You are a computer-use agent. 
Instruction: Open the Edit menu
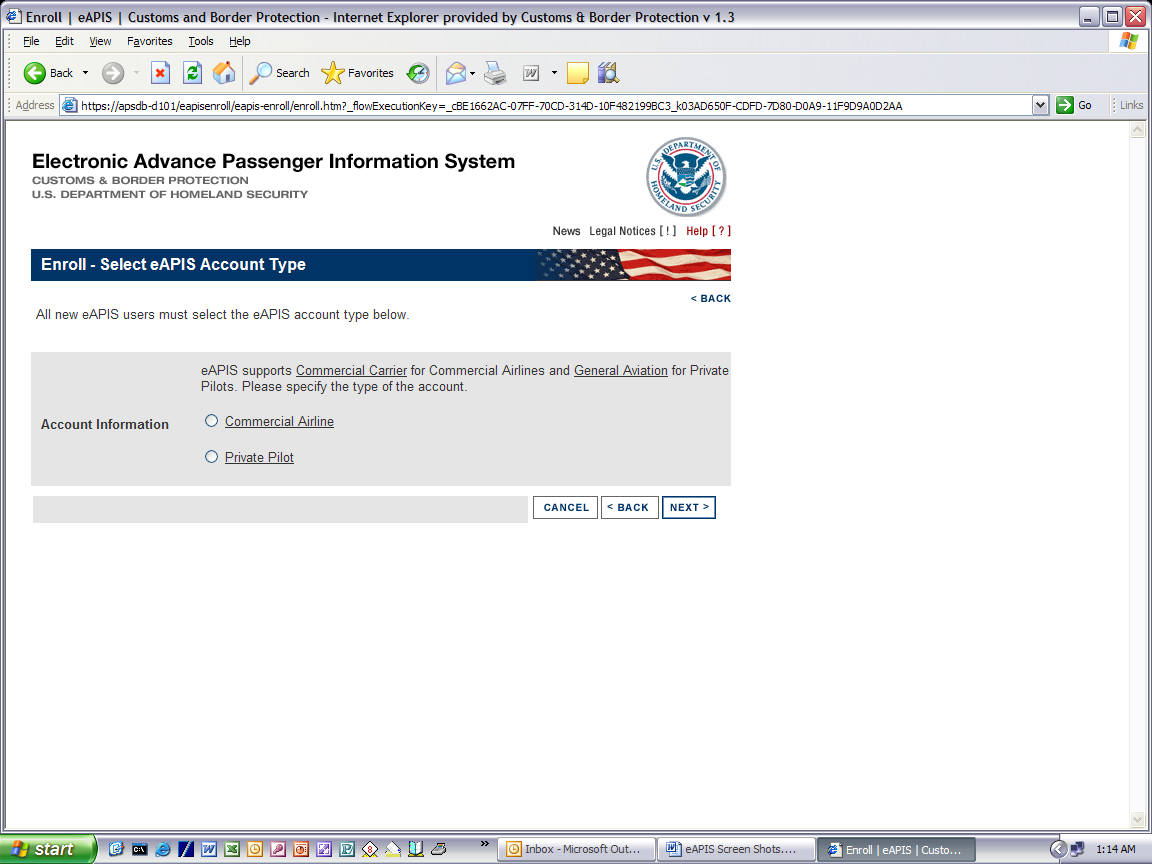coord(64,41)
